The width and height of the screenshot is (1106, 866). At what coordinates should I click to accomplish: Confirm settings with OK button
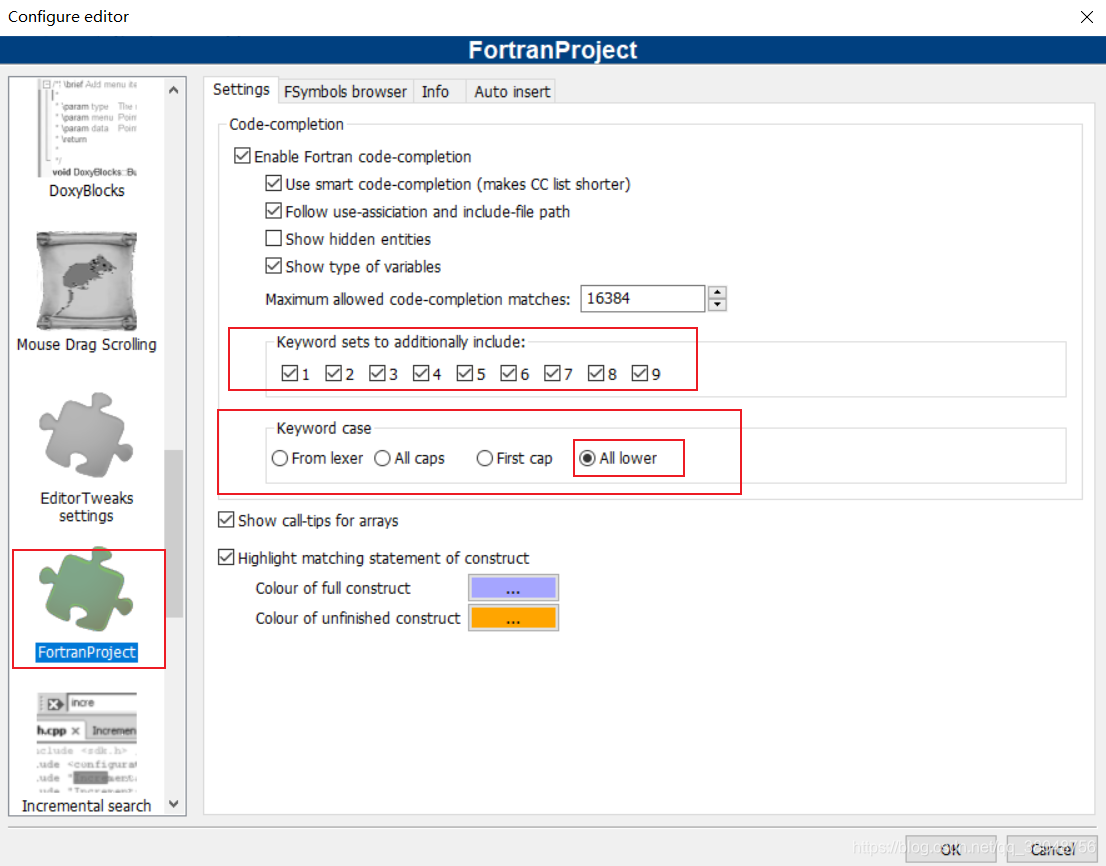point(950,849)
